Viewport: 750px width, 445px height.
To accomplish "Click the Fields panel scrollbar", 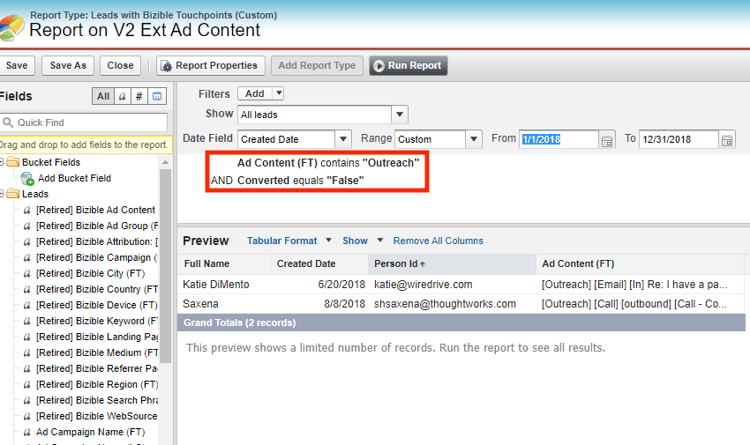I will coord(165,266).
